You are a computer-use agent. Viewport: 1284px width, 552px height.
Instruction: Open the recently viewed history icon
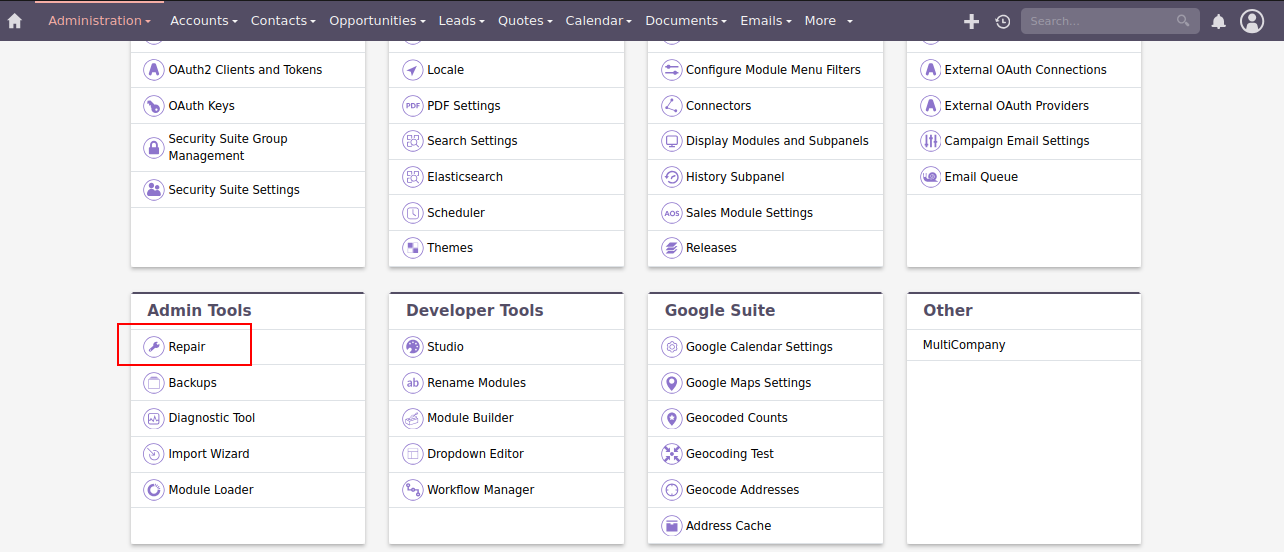click(1002, 21)
